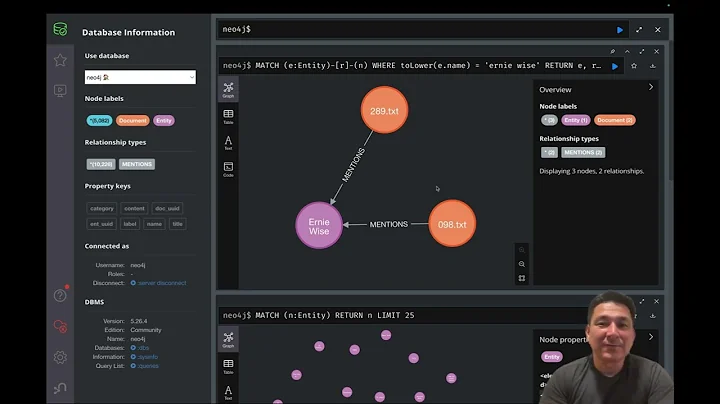Select MENTIONS edge from 098.txt
This screenshot has height=404, width=720.
point(388,224)
